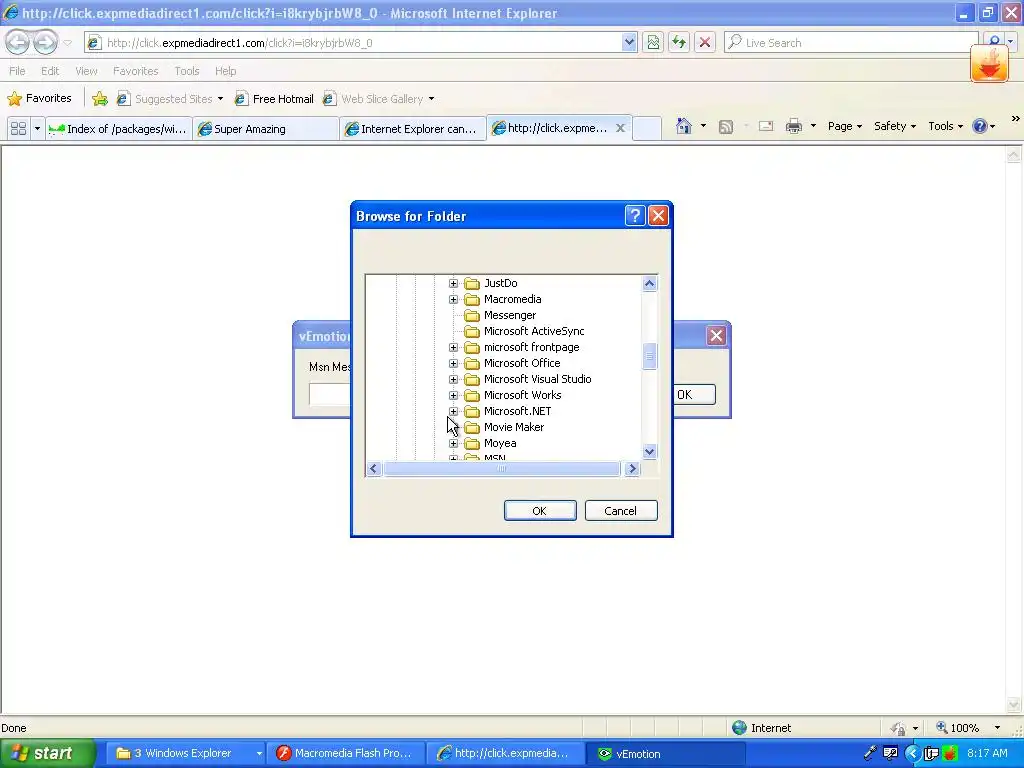Click the Home house icon
The height and width of the screenshot is (768, 1024).
[684, 126]
